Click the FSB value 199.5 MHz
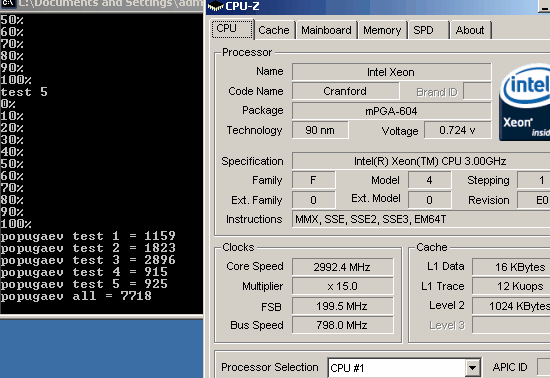Viewport: 550px width, 378px height. [343, 306]
